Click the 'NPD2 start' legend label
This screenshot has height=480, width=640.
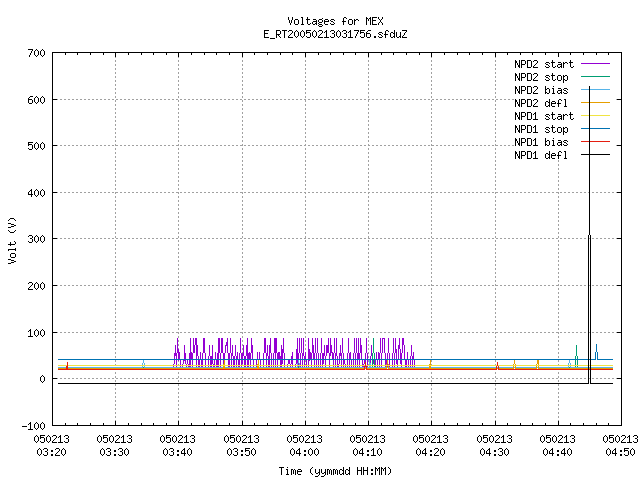tap(544, 64)
